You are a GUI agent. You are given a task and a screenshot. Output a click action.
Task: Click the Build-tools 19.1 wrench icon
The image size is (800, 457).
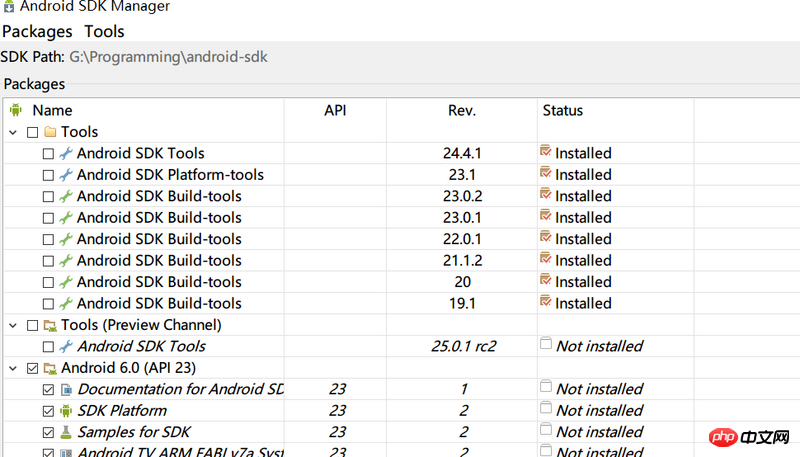[x=66, y=303]
